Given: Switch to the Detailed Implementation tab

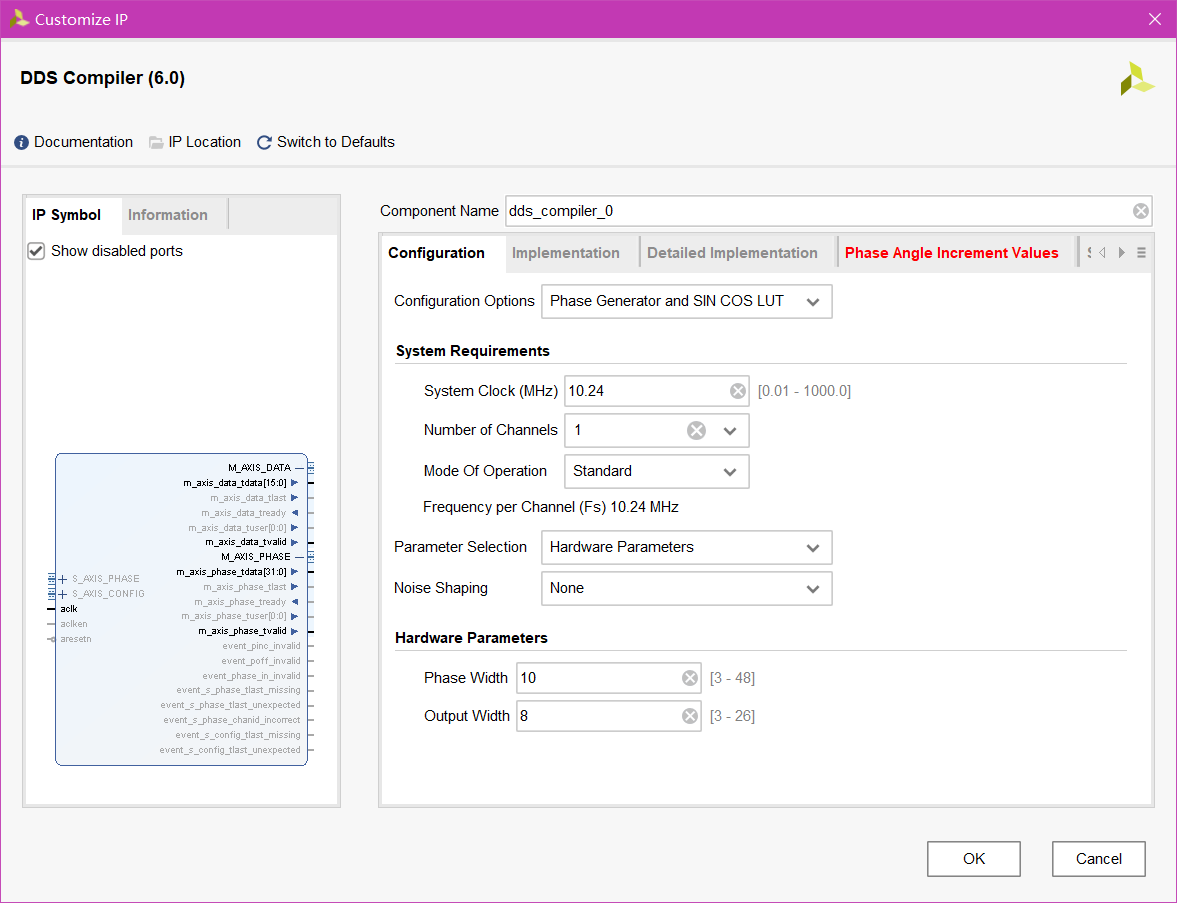Looking at the screenshot, I should pos(733,254).
